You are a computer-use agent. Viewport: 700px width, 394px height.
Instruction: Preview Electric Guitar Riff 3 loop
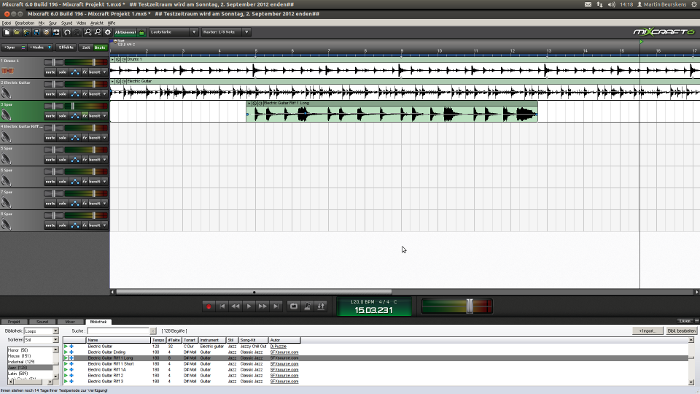(66, 381)
